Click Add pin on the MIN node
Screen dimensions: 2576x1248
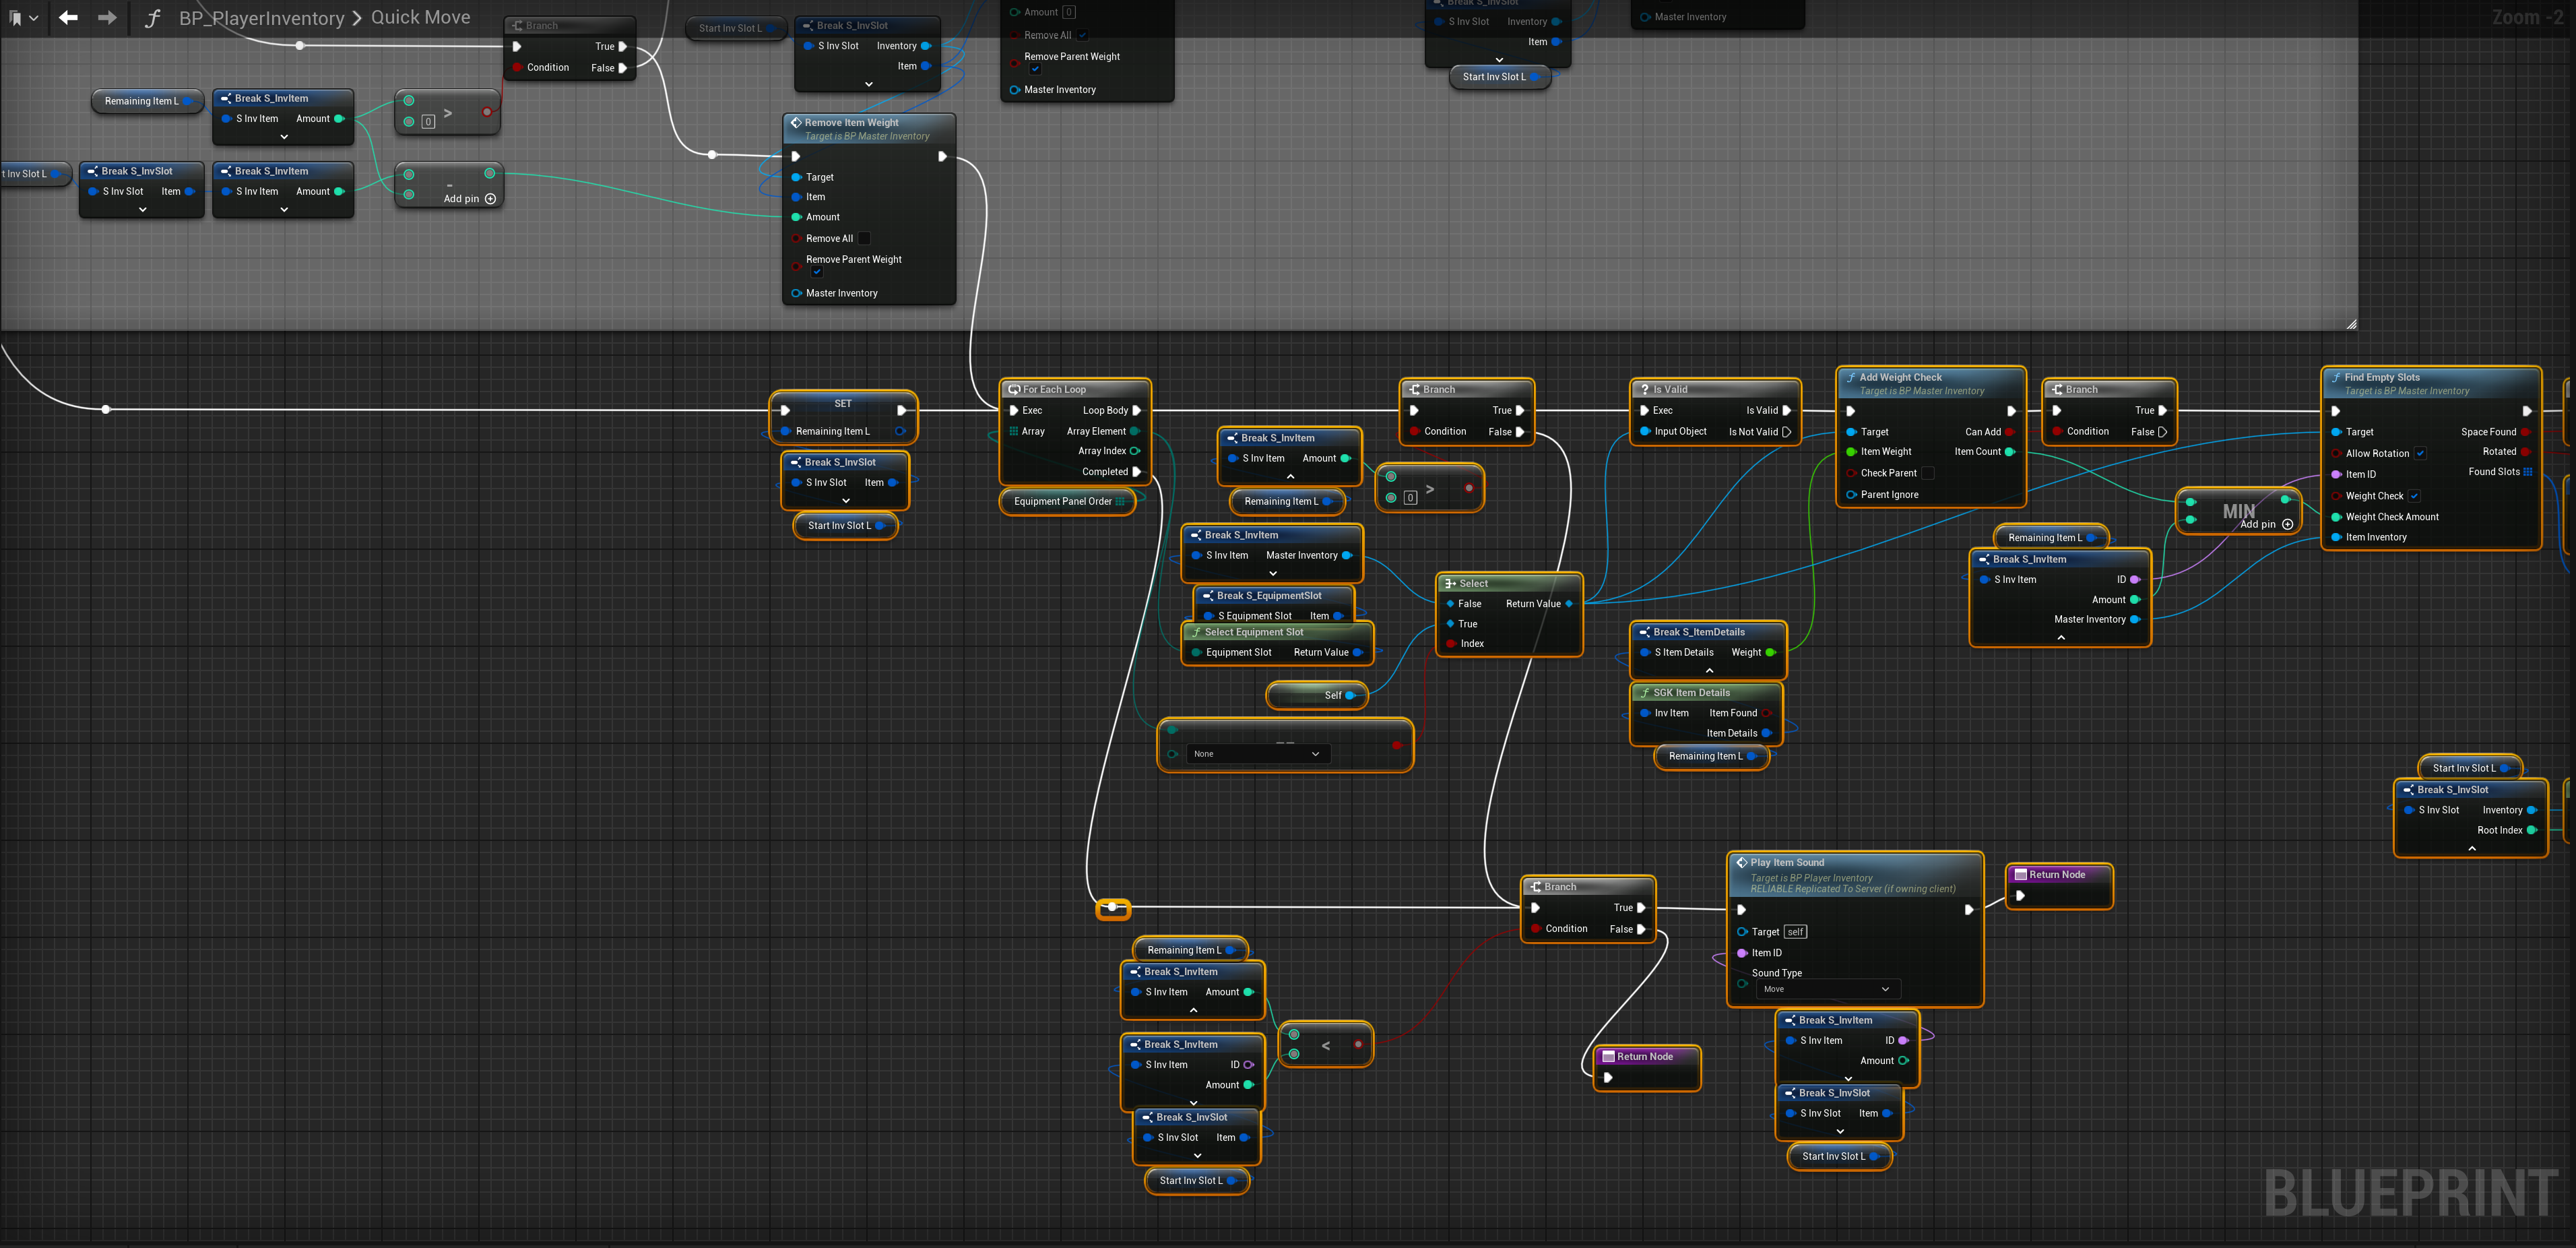[2287, 525]
